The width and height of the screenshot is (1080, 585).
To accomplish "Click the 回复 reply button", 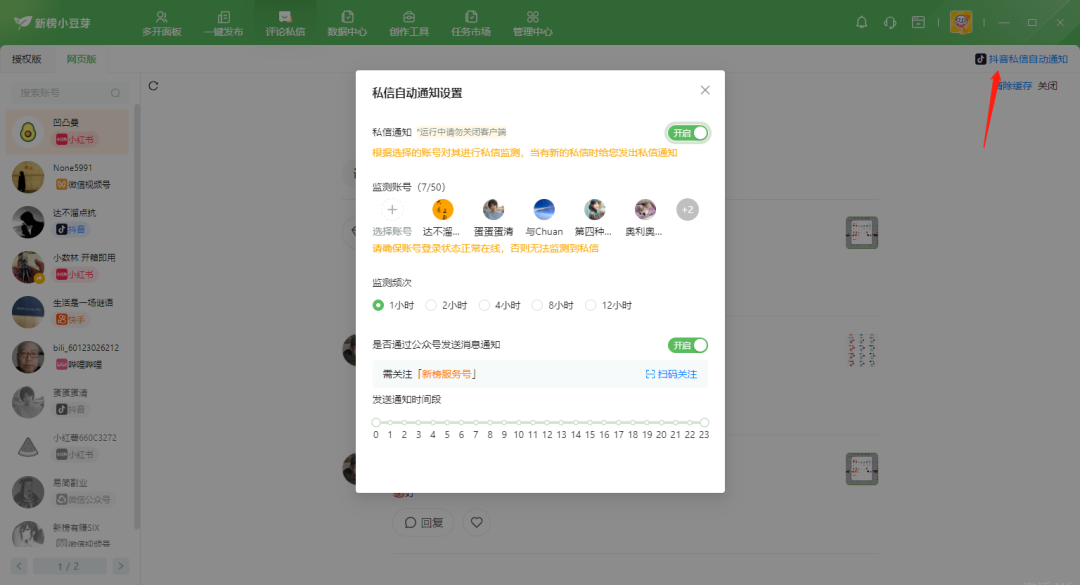I will pyautogui.click(x=424, y=522).
